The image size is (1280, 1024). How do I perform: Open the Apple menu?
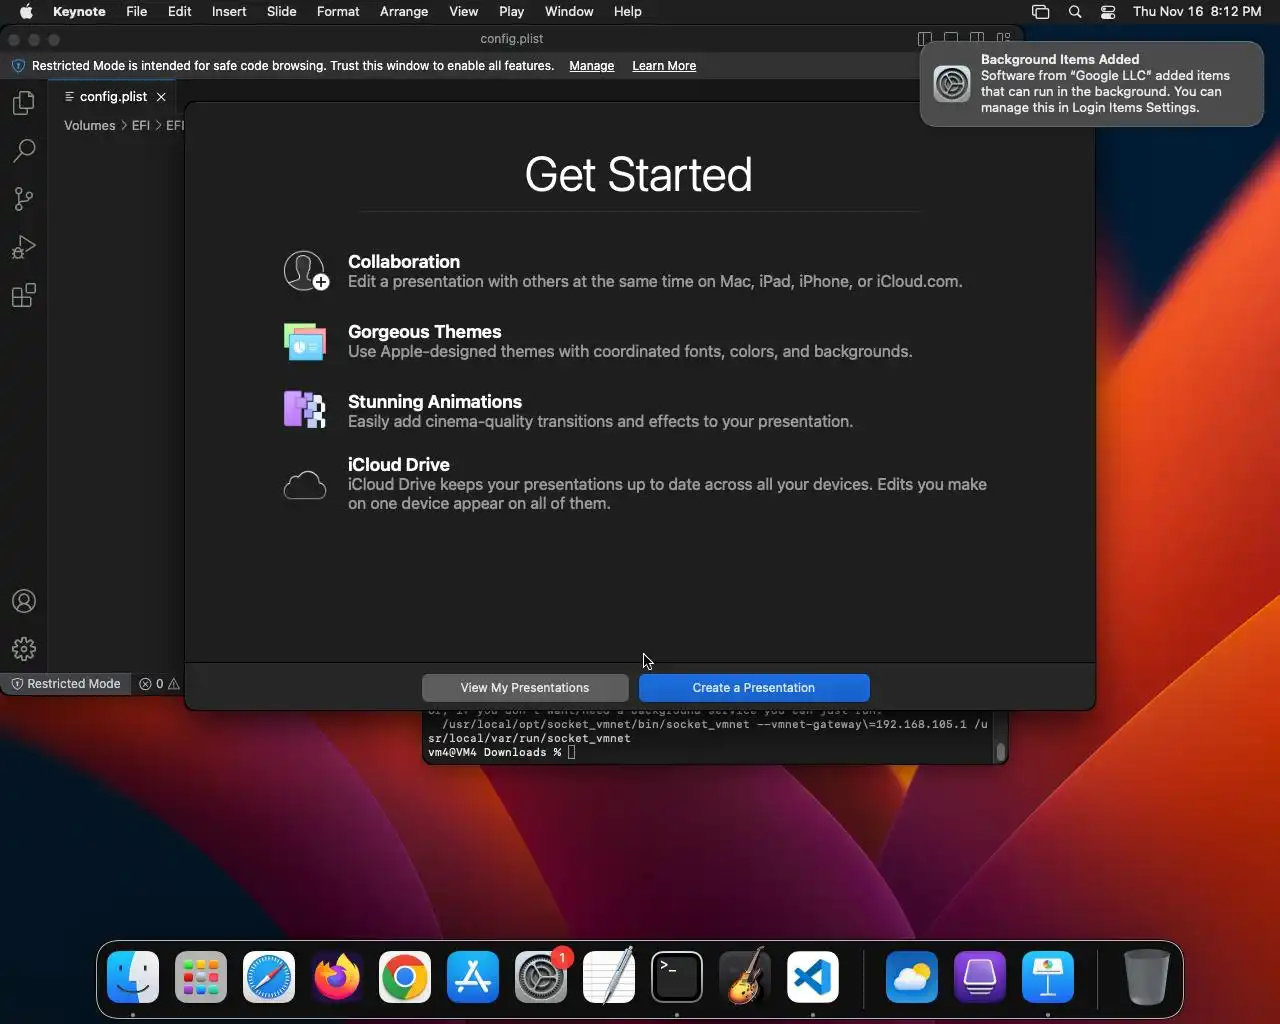coord(26,12)
